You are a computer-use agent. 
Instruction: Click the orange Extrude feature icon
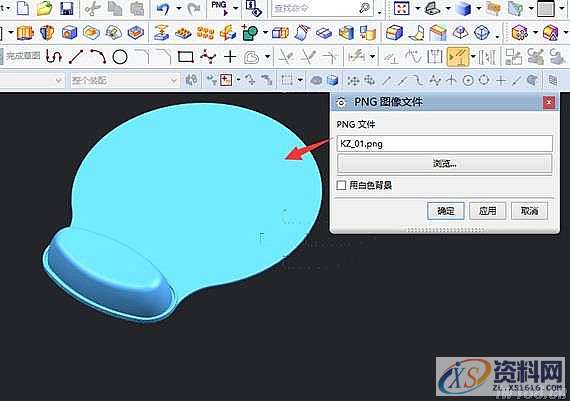pyautogui.click(x=25, y=32)
